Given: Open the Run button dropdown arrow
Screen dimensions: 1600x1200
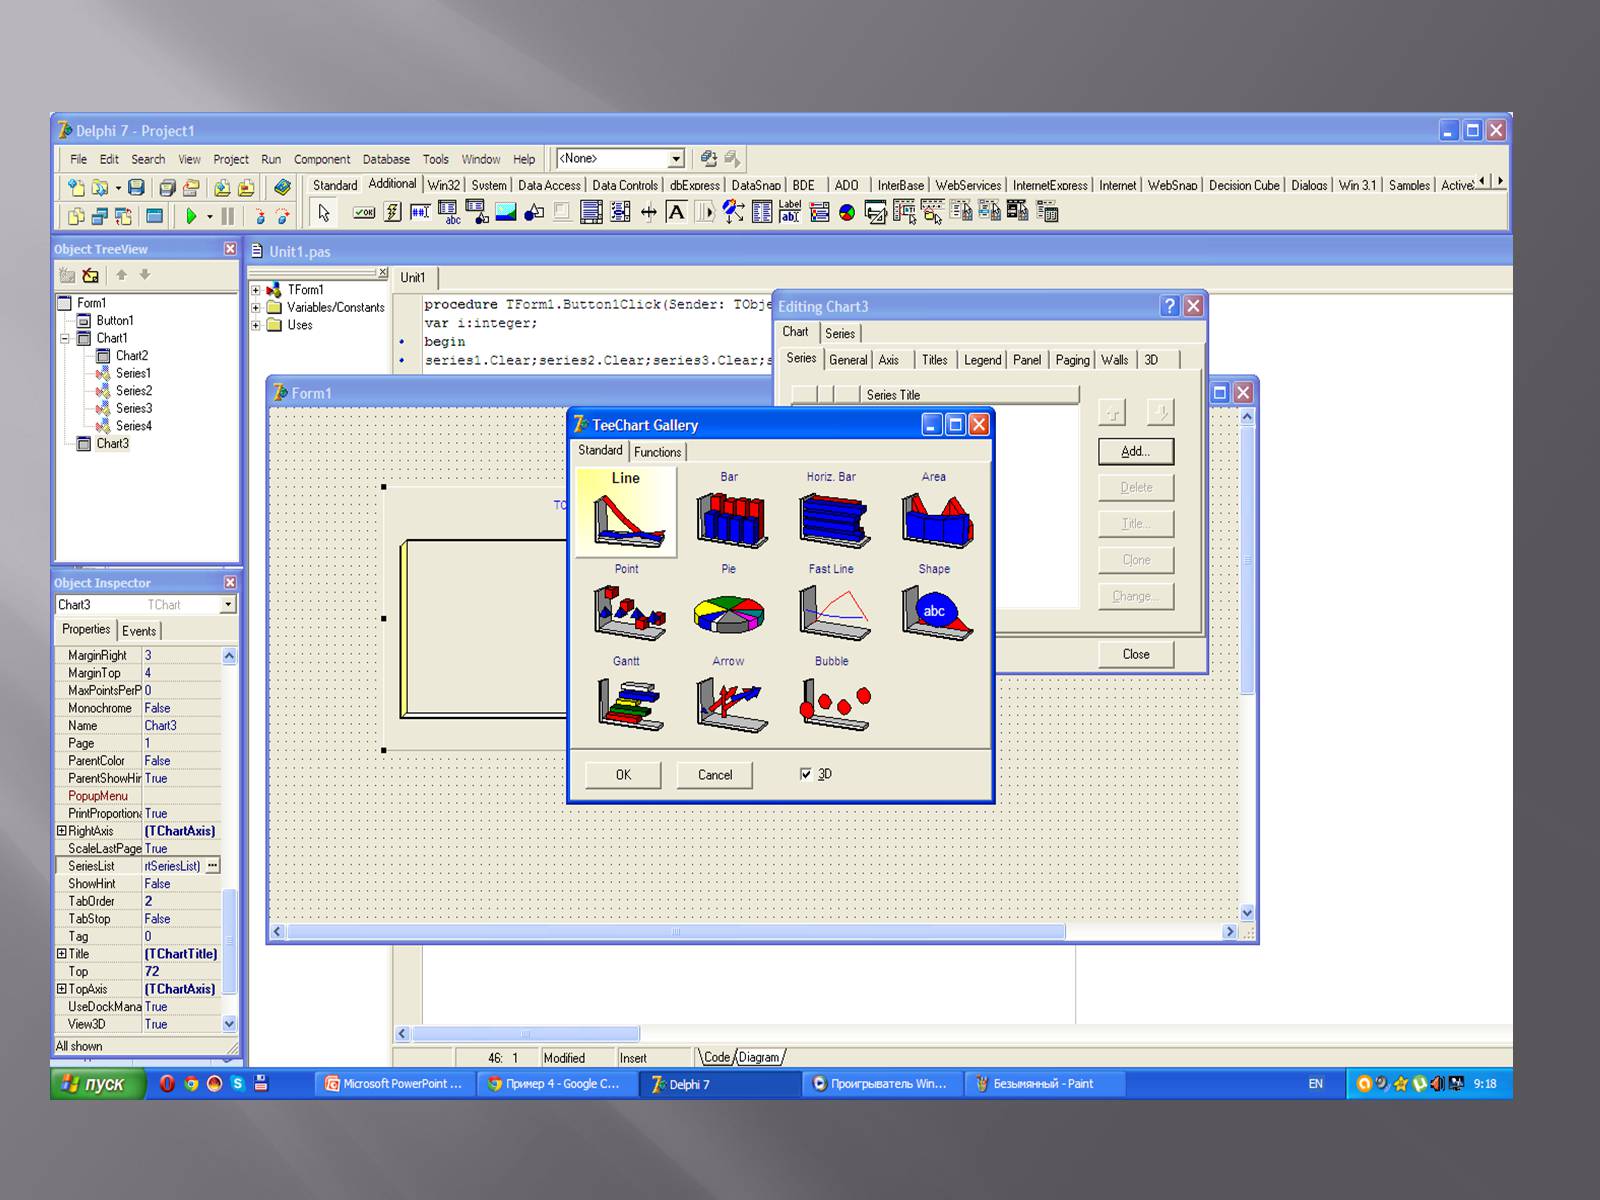Looking at the screenshot, I should tap(209, 215).
